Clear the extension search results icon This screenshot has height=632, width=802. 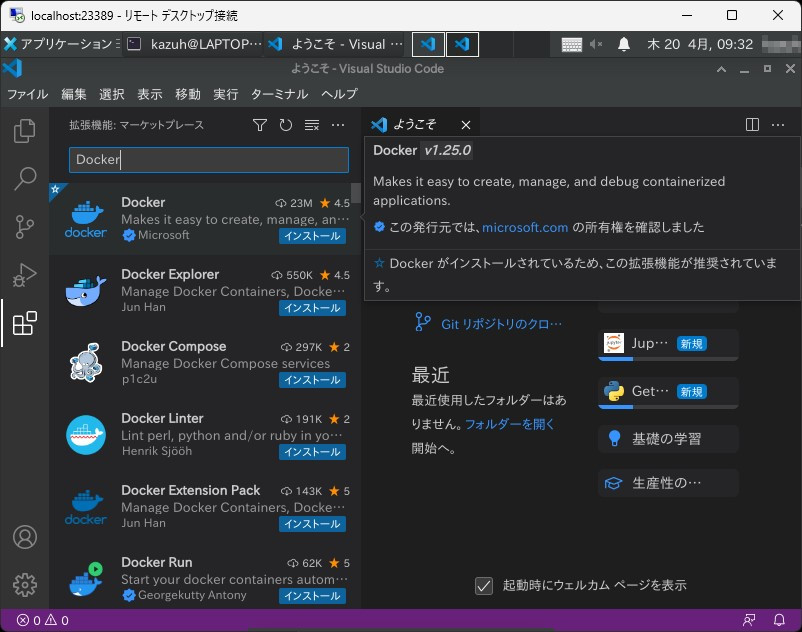310,125
